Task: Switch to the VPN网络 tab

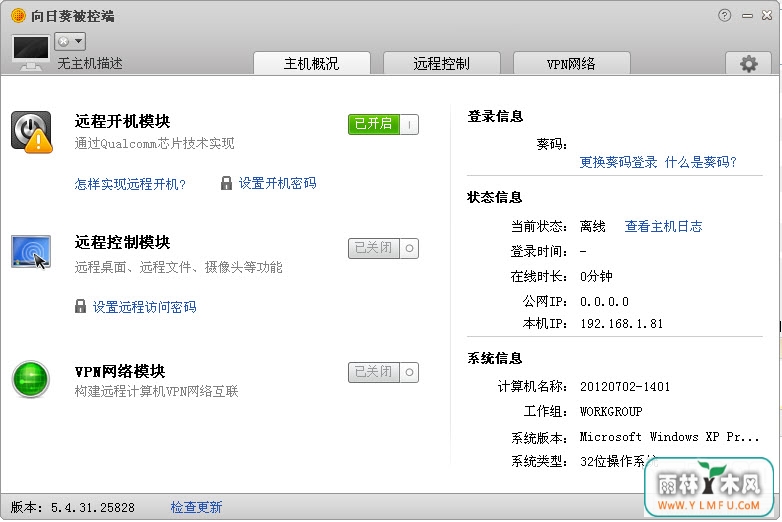Action: click(572, 63)
